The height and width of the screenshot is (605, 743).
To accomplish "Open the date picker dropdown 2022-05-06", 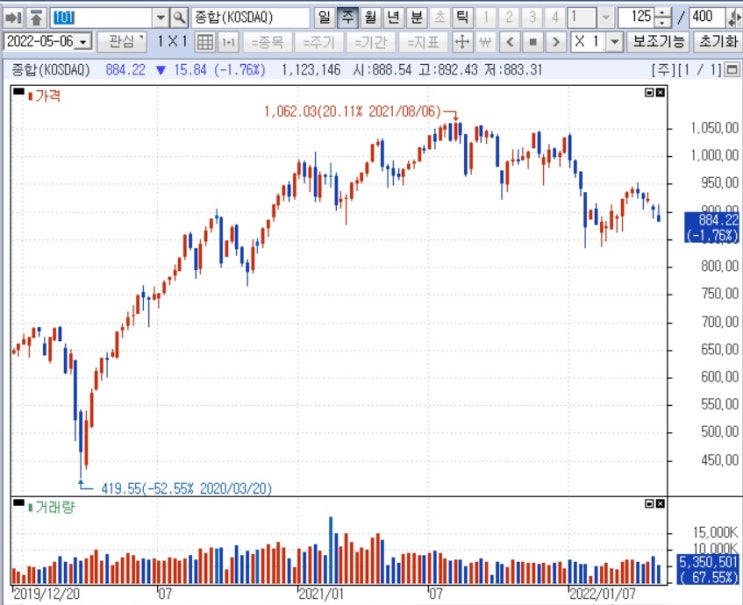I will 83,42.
